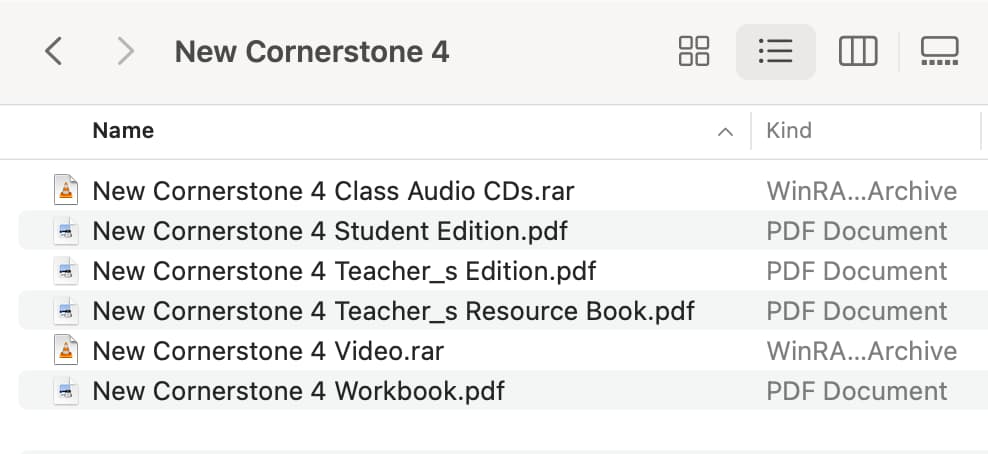
Task: Click the Student Edition.pdf file icon
Action: 66,231
